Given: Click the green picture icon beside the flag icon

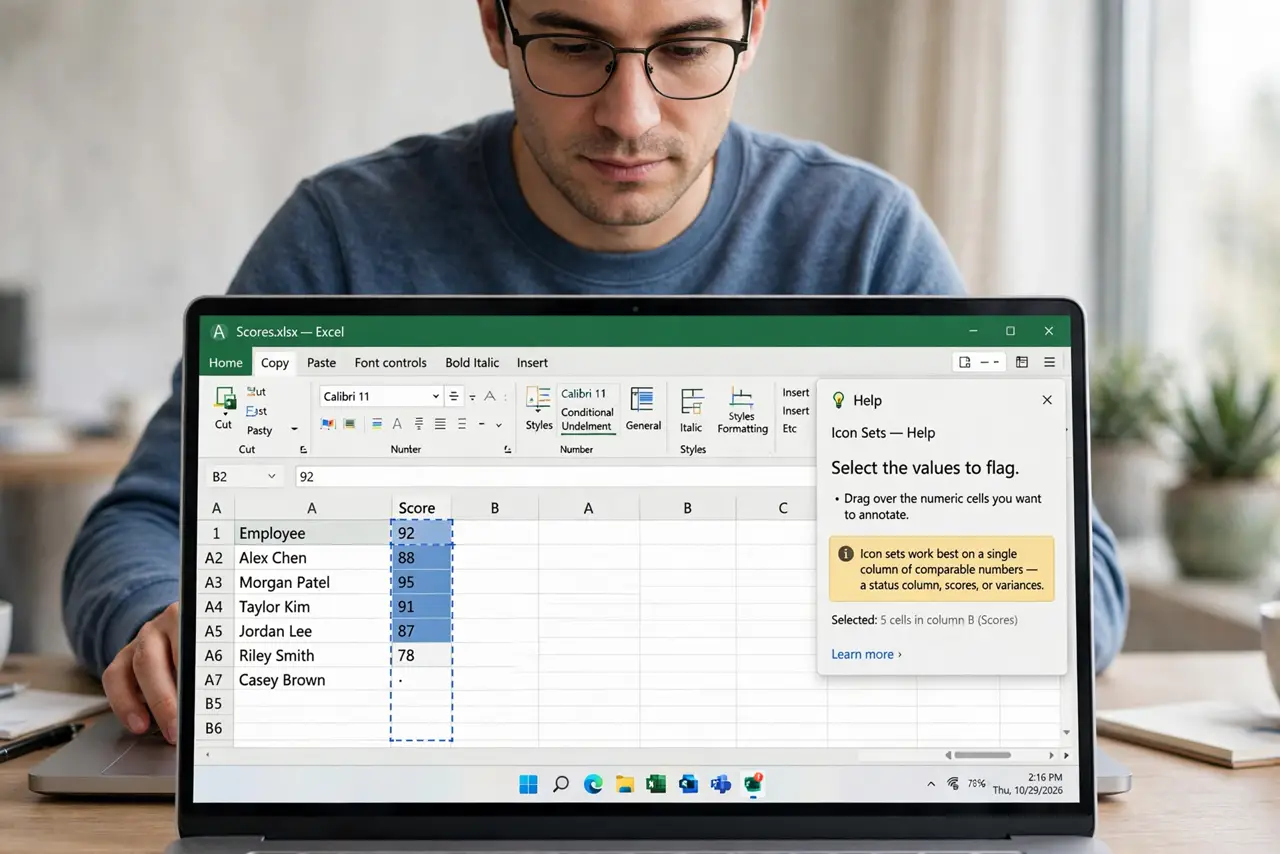Looking at the screenshot, I should click(x=349, y=424).
